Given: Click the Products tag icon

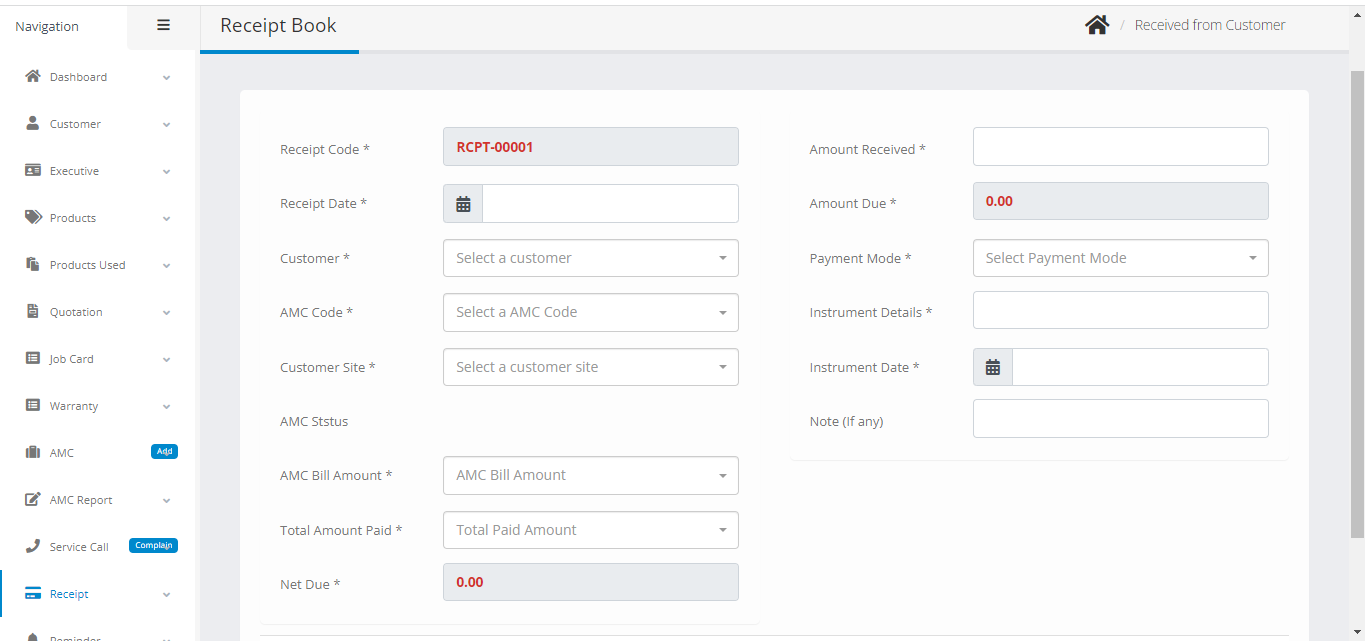Looking at the screenshot, I should 31,217.
